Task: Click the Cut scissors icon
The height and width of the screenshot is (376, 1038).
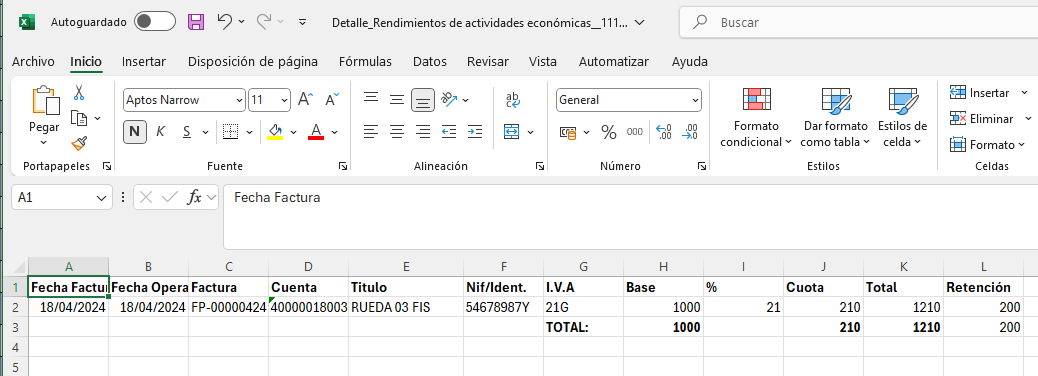Action: tap(79, 92)
